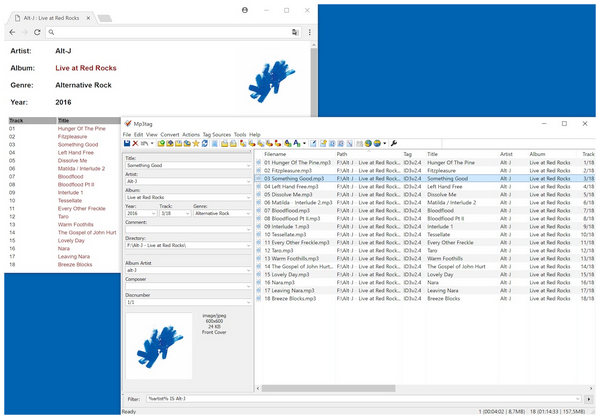This screenshot has height=419, width=600.
Task: Open a new browser tab
Action: click(x=104, y=18)
